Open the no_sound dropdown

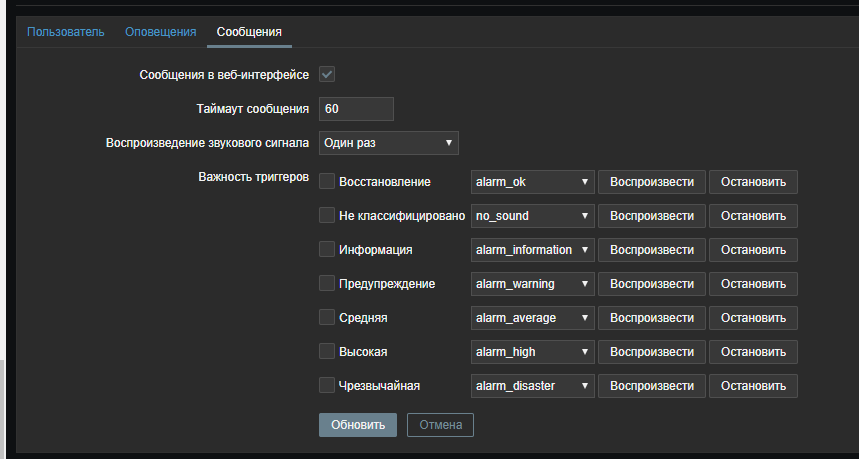pos(532,216)
